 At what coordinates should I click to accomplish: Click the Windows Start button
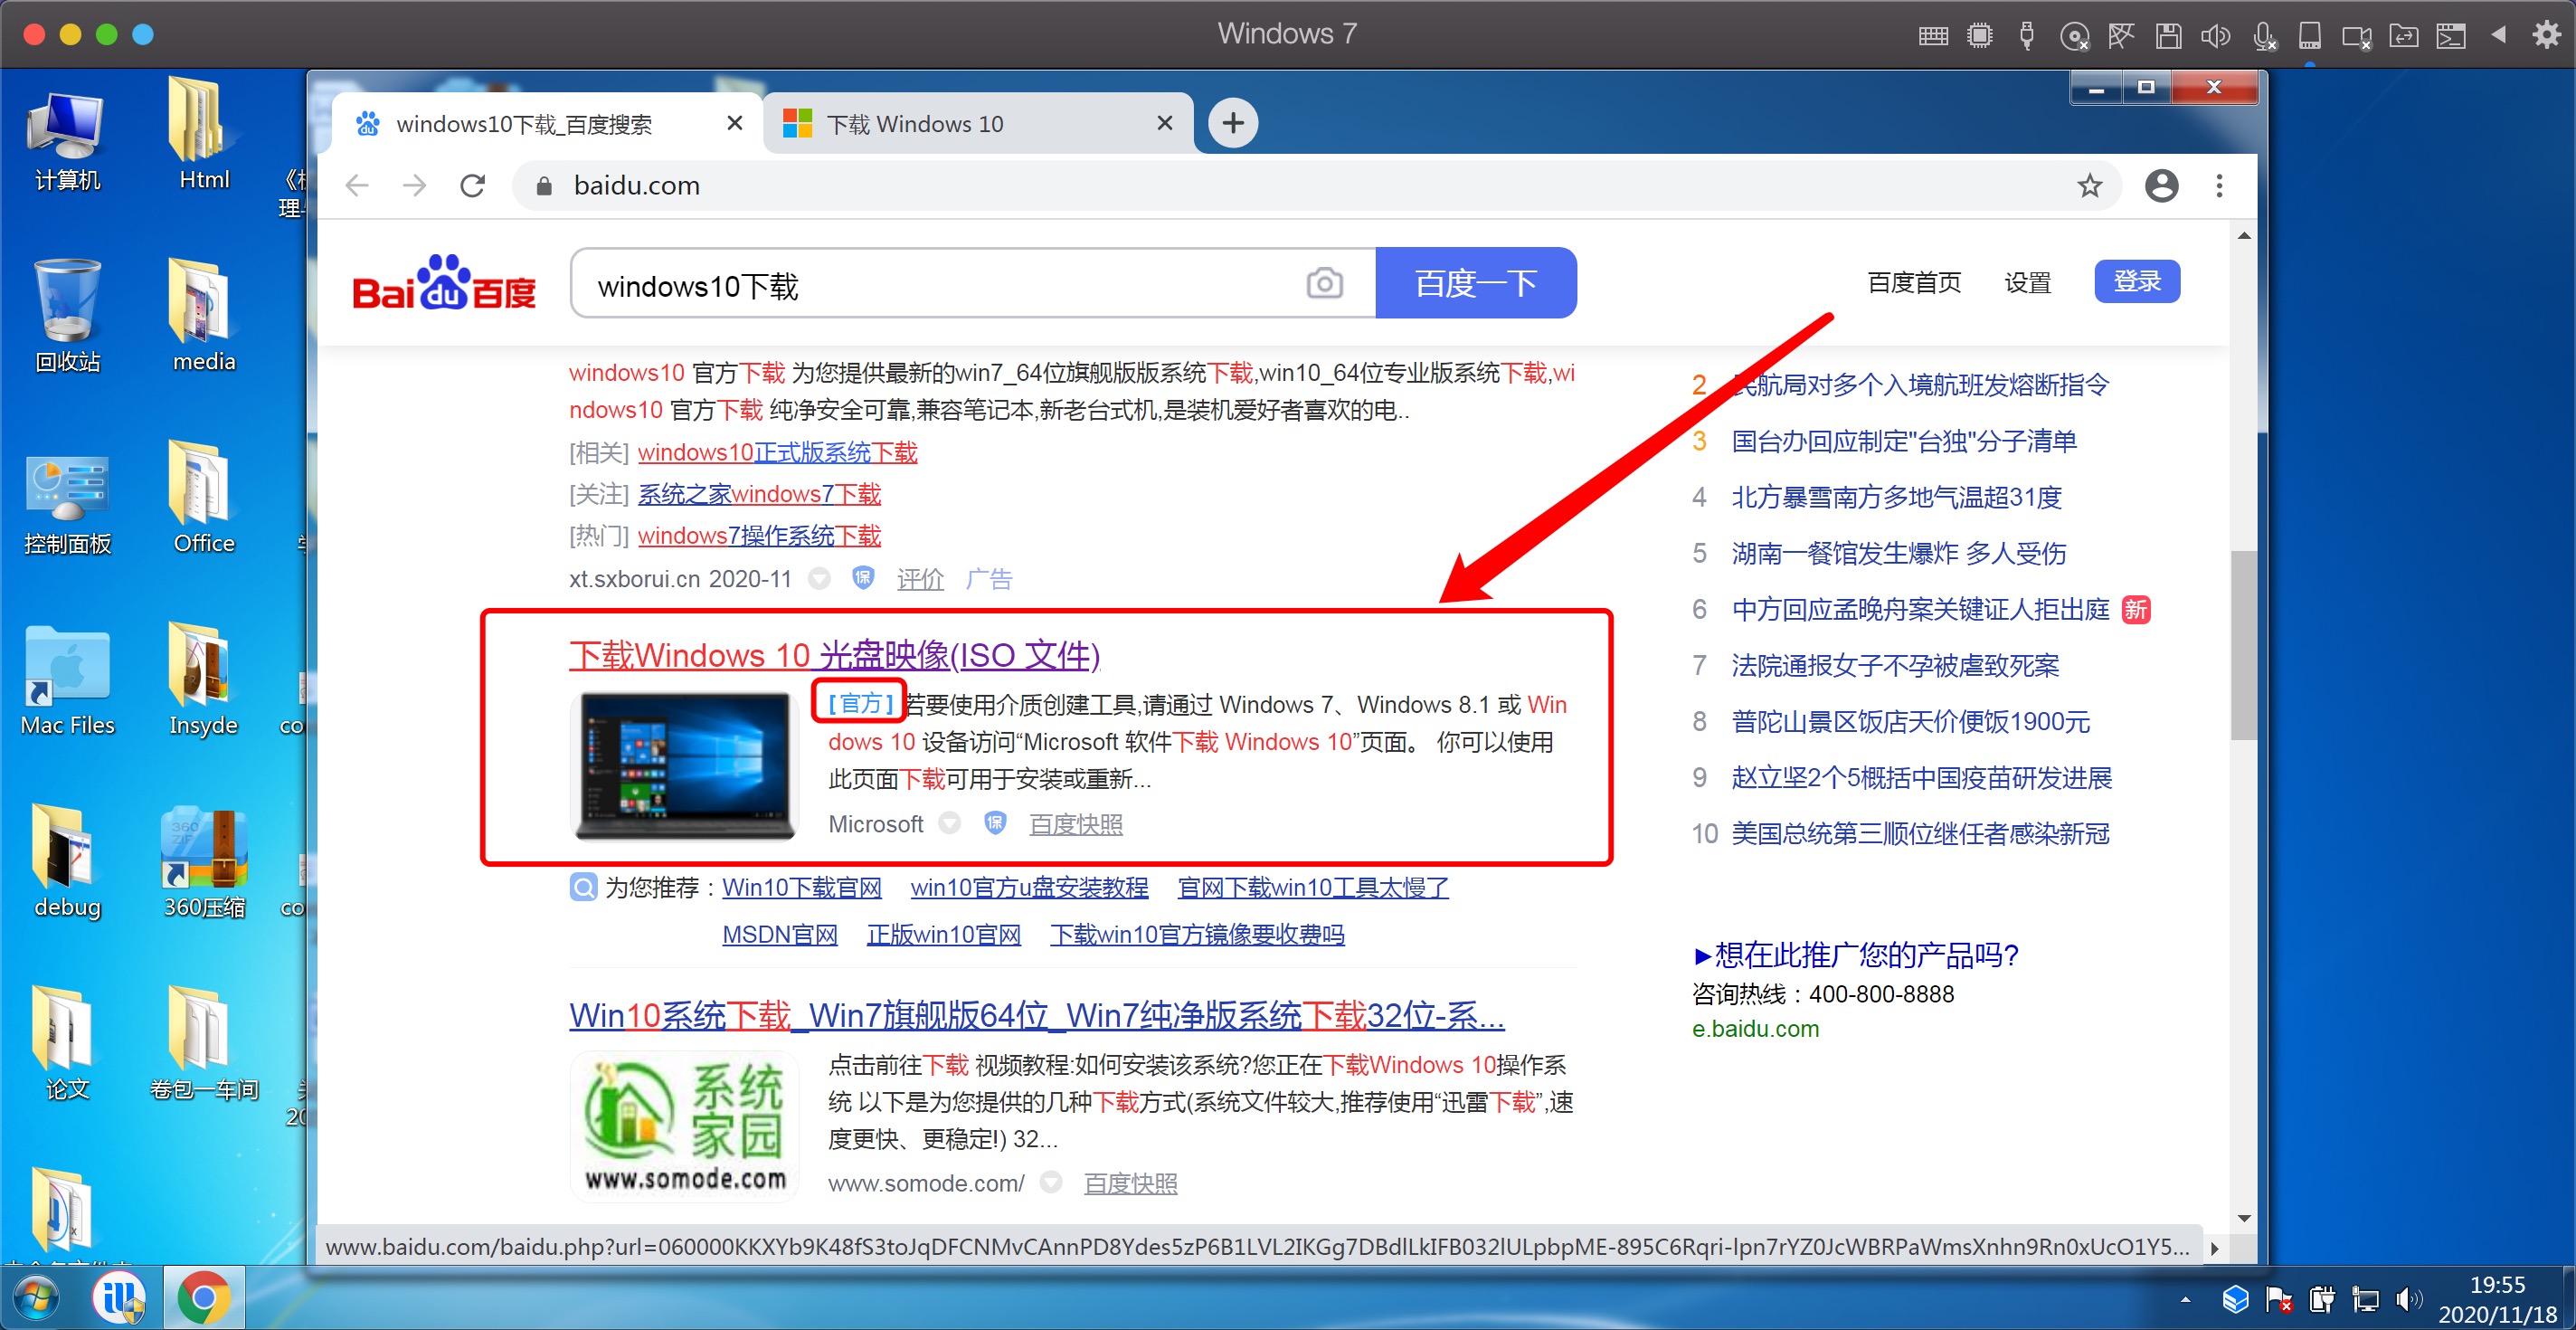point(37,1298)
